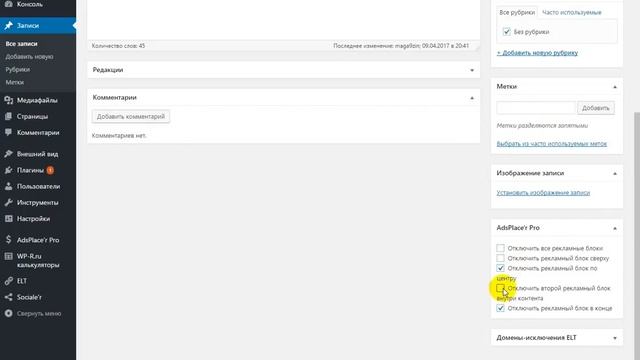Uncheck Отключить рекламный блок в конце
The width and height of the screenshot is (640, 360).
(500, 308)
